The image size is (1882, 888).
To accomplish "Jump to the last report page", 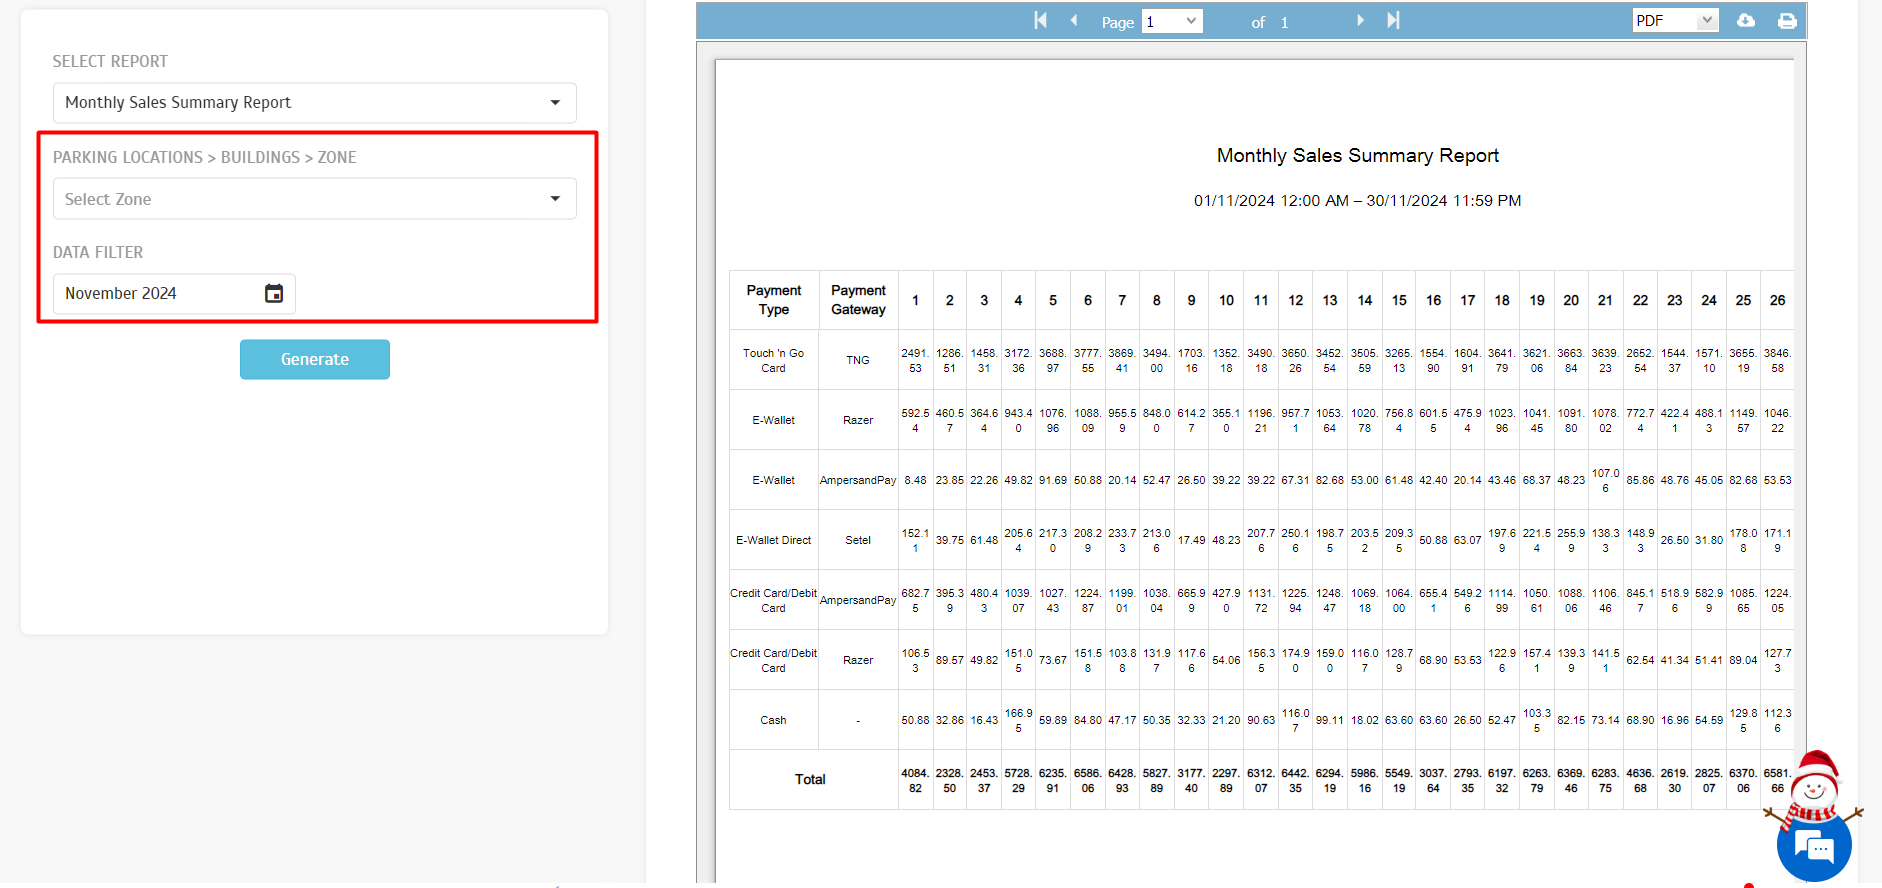I will pyautogui.click(x=1393, y=21).
